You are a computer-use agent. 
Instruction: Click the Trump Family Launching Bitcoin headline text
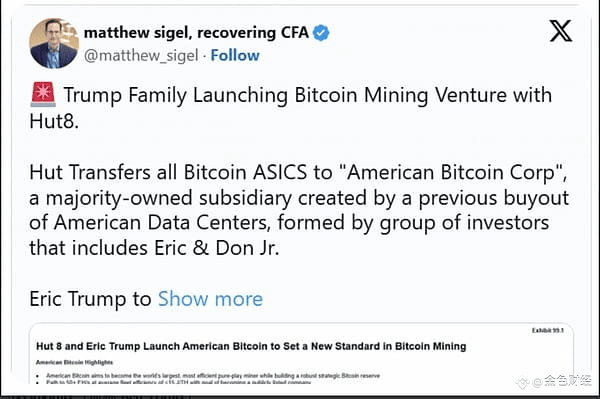[308, 95]
